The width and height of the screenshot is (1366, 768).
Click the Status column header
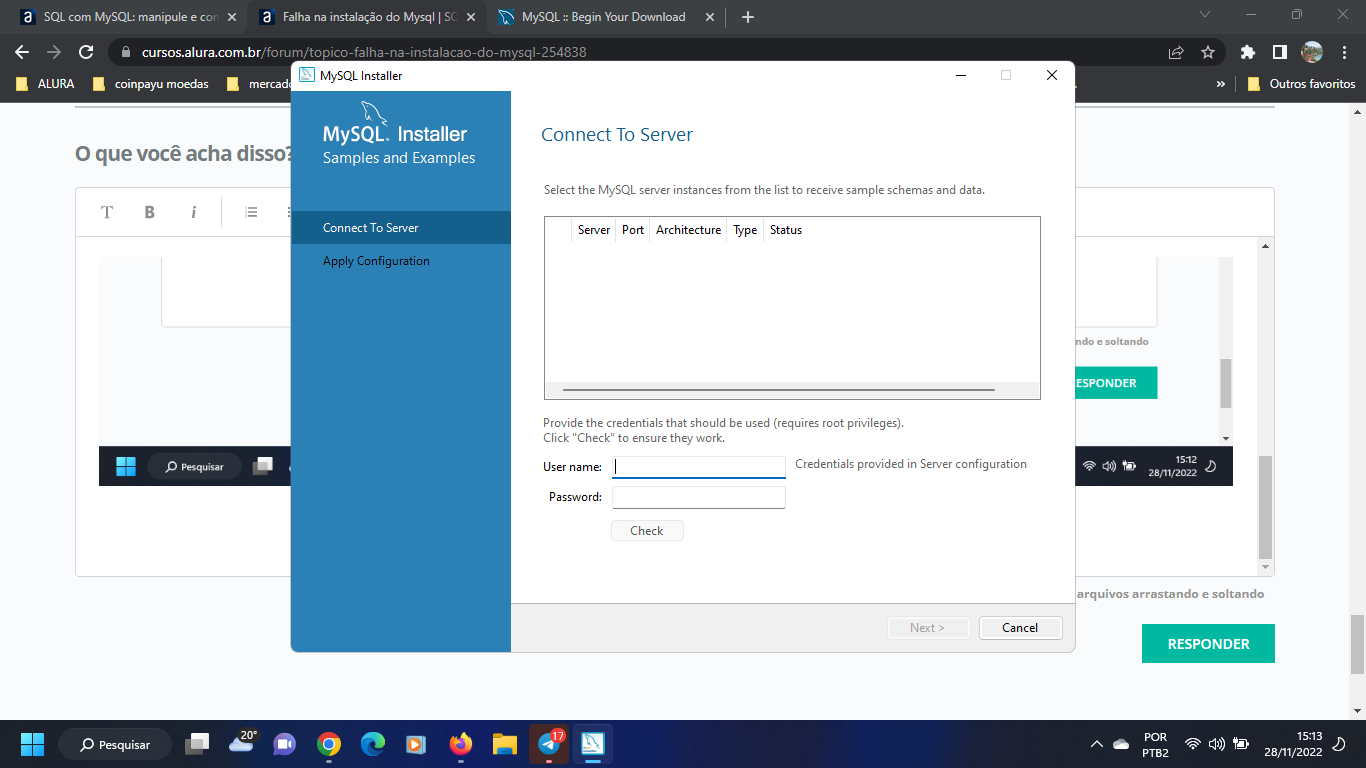click(786, 230)
